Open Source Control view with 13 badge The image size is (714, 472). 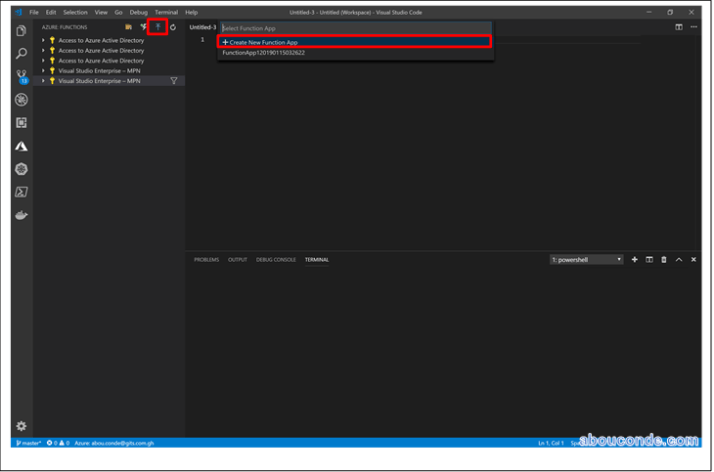[x=21, y=77]
